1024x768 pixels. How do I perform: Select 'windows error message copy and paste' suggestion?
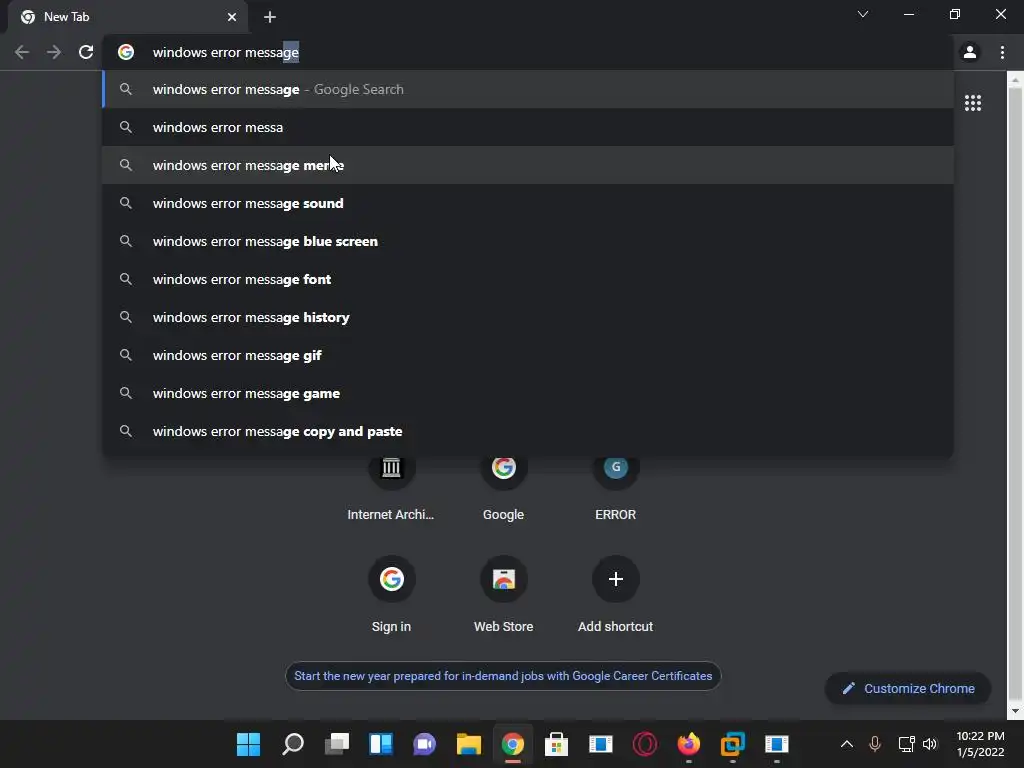pyautogui.click(x=528, y=431)
